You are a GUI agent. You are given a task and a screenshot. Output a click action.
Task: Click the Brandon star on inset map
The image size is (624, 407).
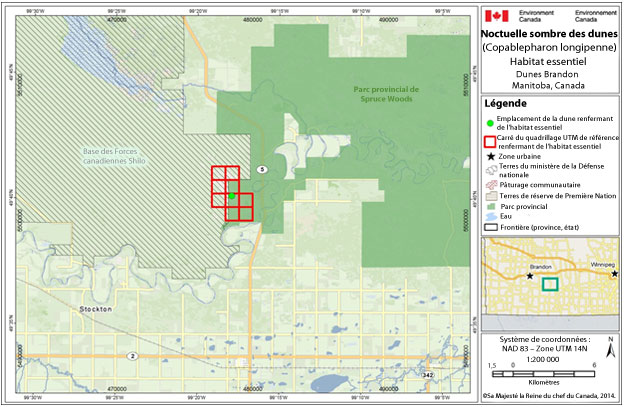pos(530,275)
